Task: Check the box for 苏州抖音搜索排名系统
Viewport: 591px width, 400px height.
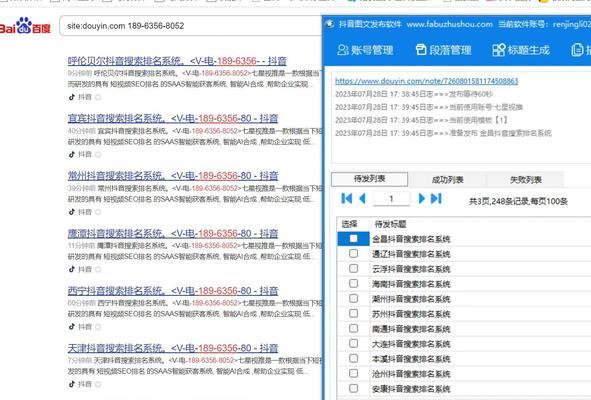Action: point(353,313)
